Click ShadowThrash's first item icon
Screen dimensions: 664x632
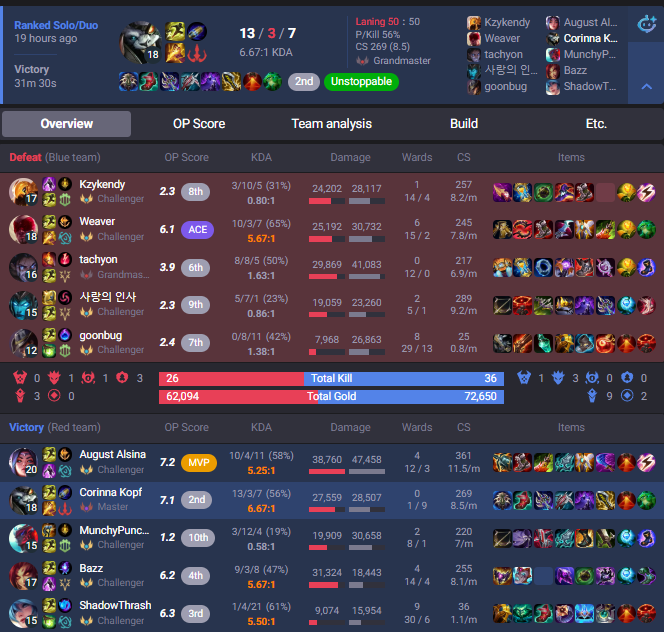[x=502, y=614]
